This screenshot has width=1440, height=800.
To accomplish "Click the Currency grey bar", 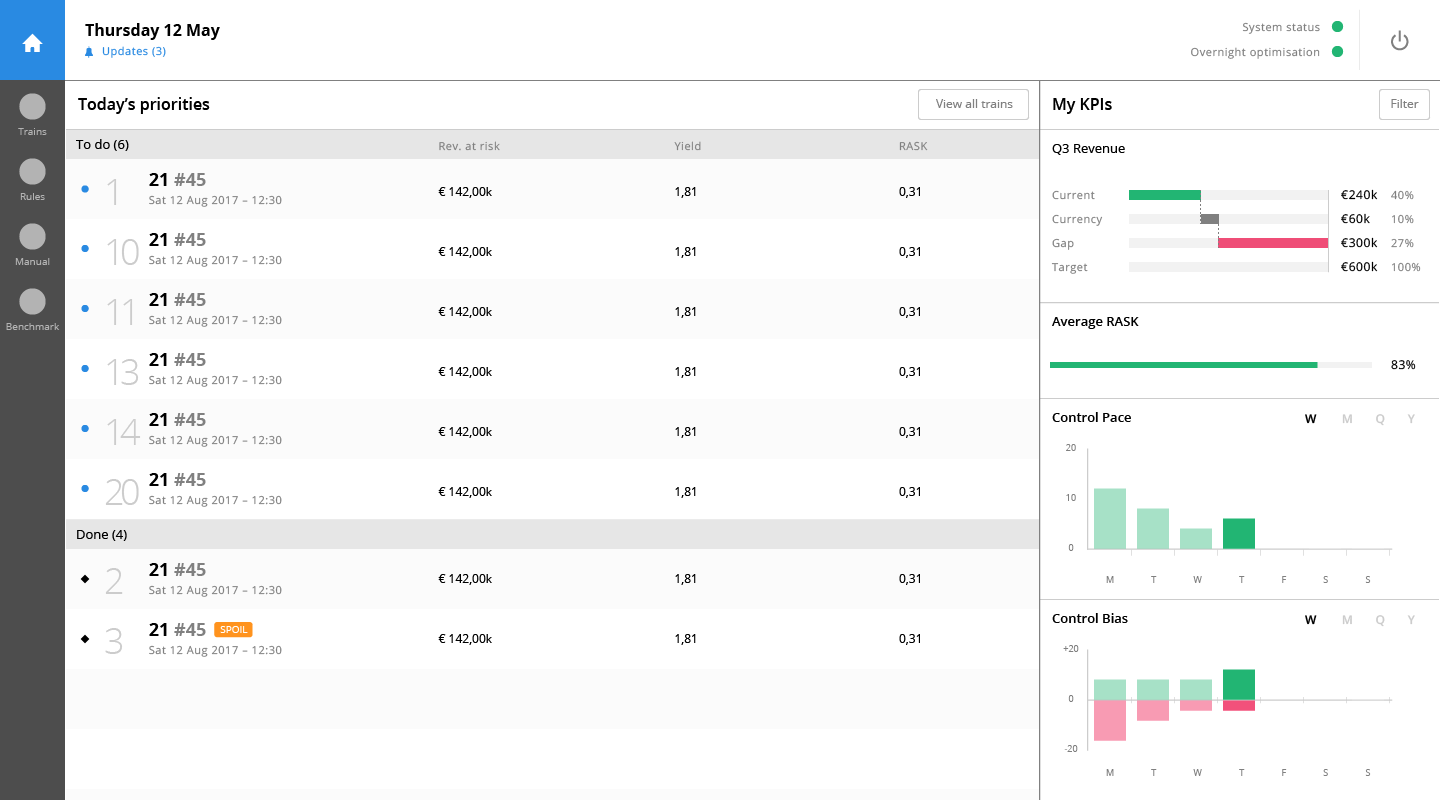I will tap(1210, 219).
